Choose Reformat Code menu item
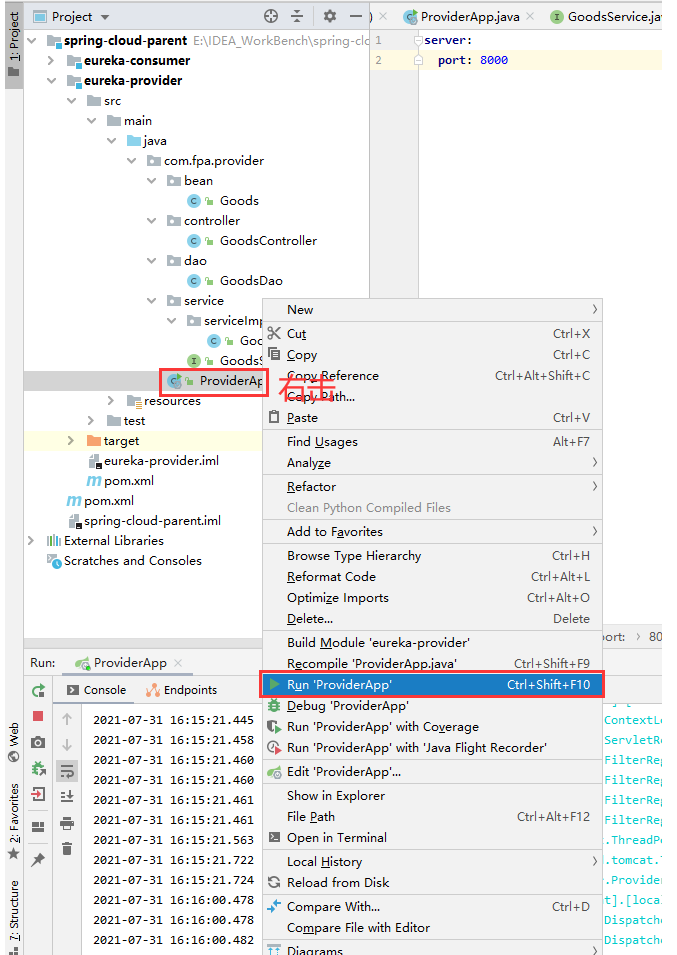677x955 pixels. [x=432, y=577]
